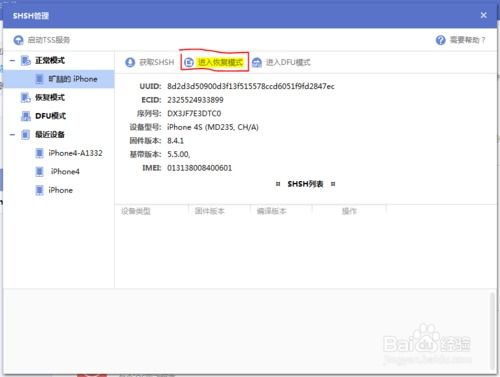Collapse the 最近设备 tree node
The height and width of the screenshot is (377, 500).
[x=12, y=135]
